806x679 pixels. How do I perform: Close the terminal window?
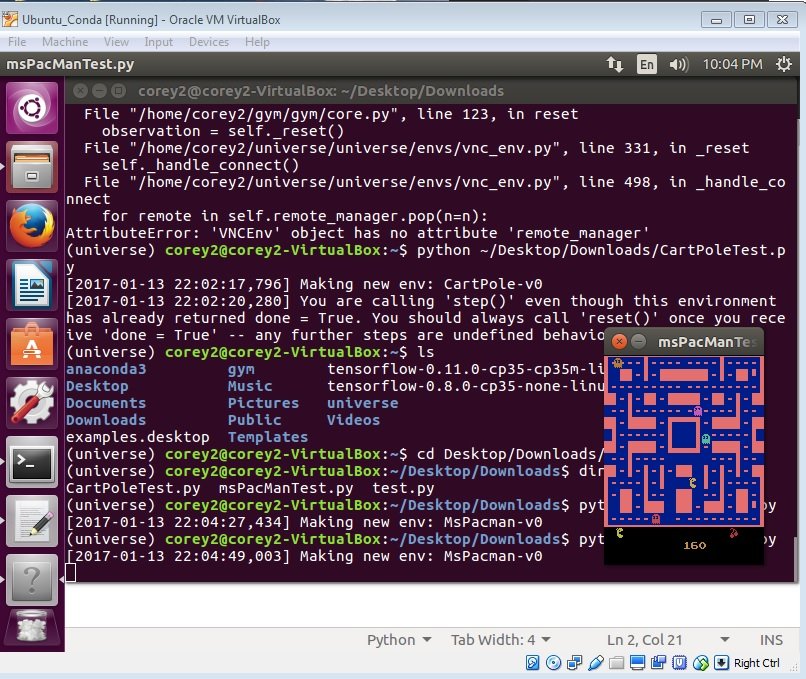click(x=80, y=91)
